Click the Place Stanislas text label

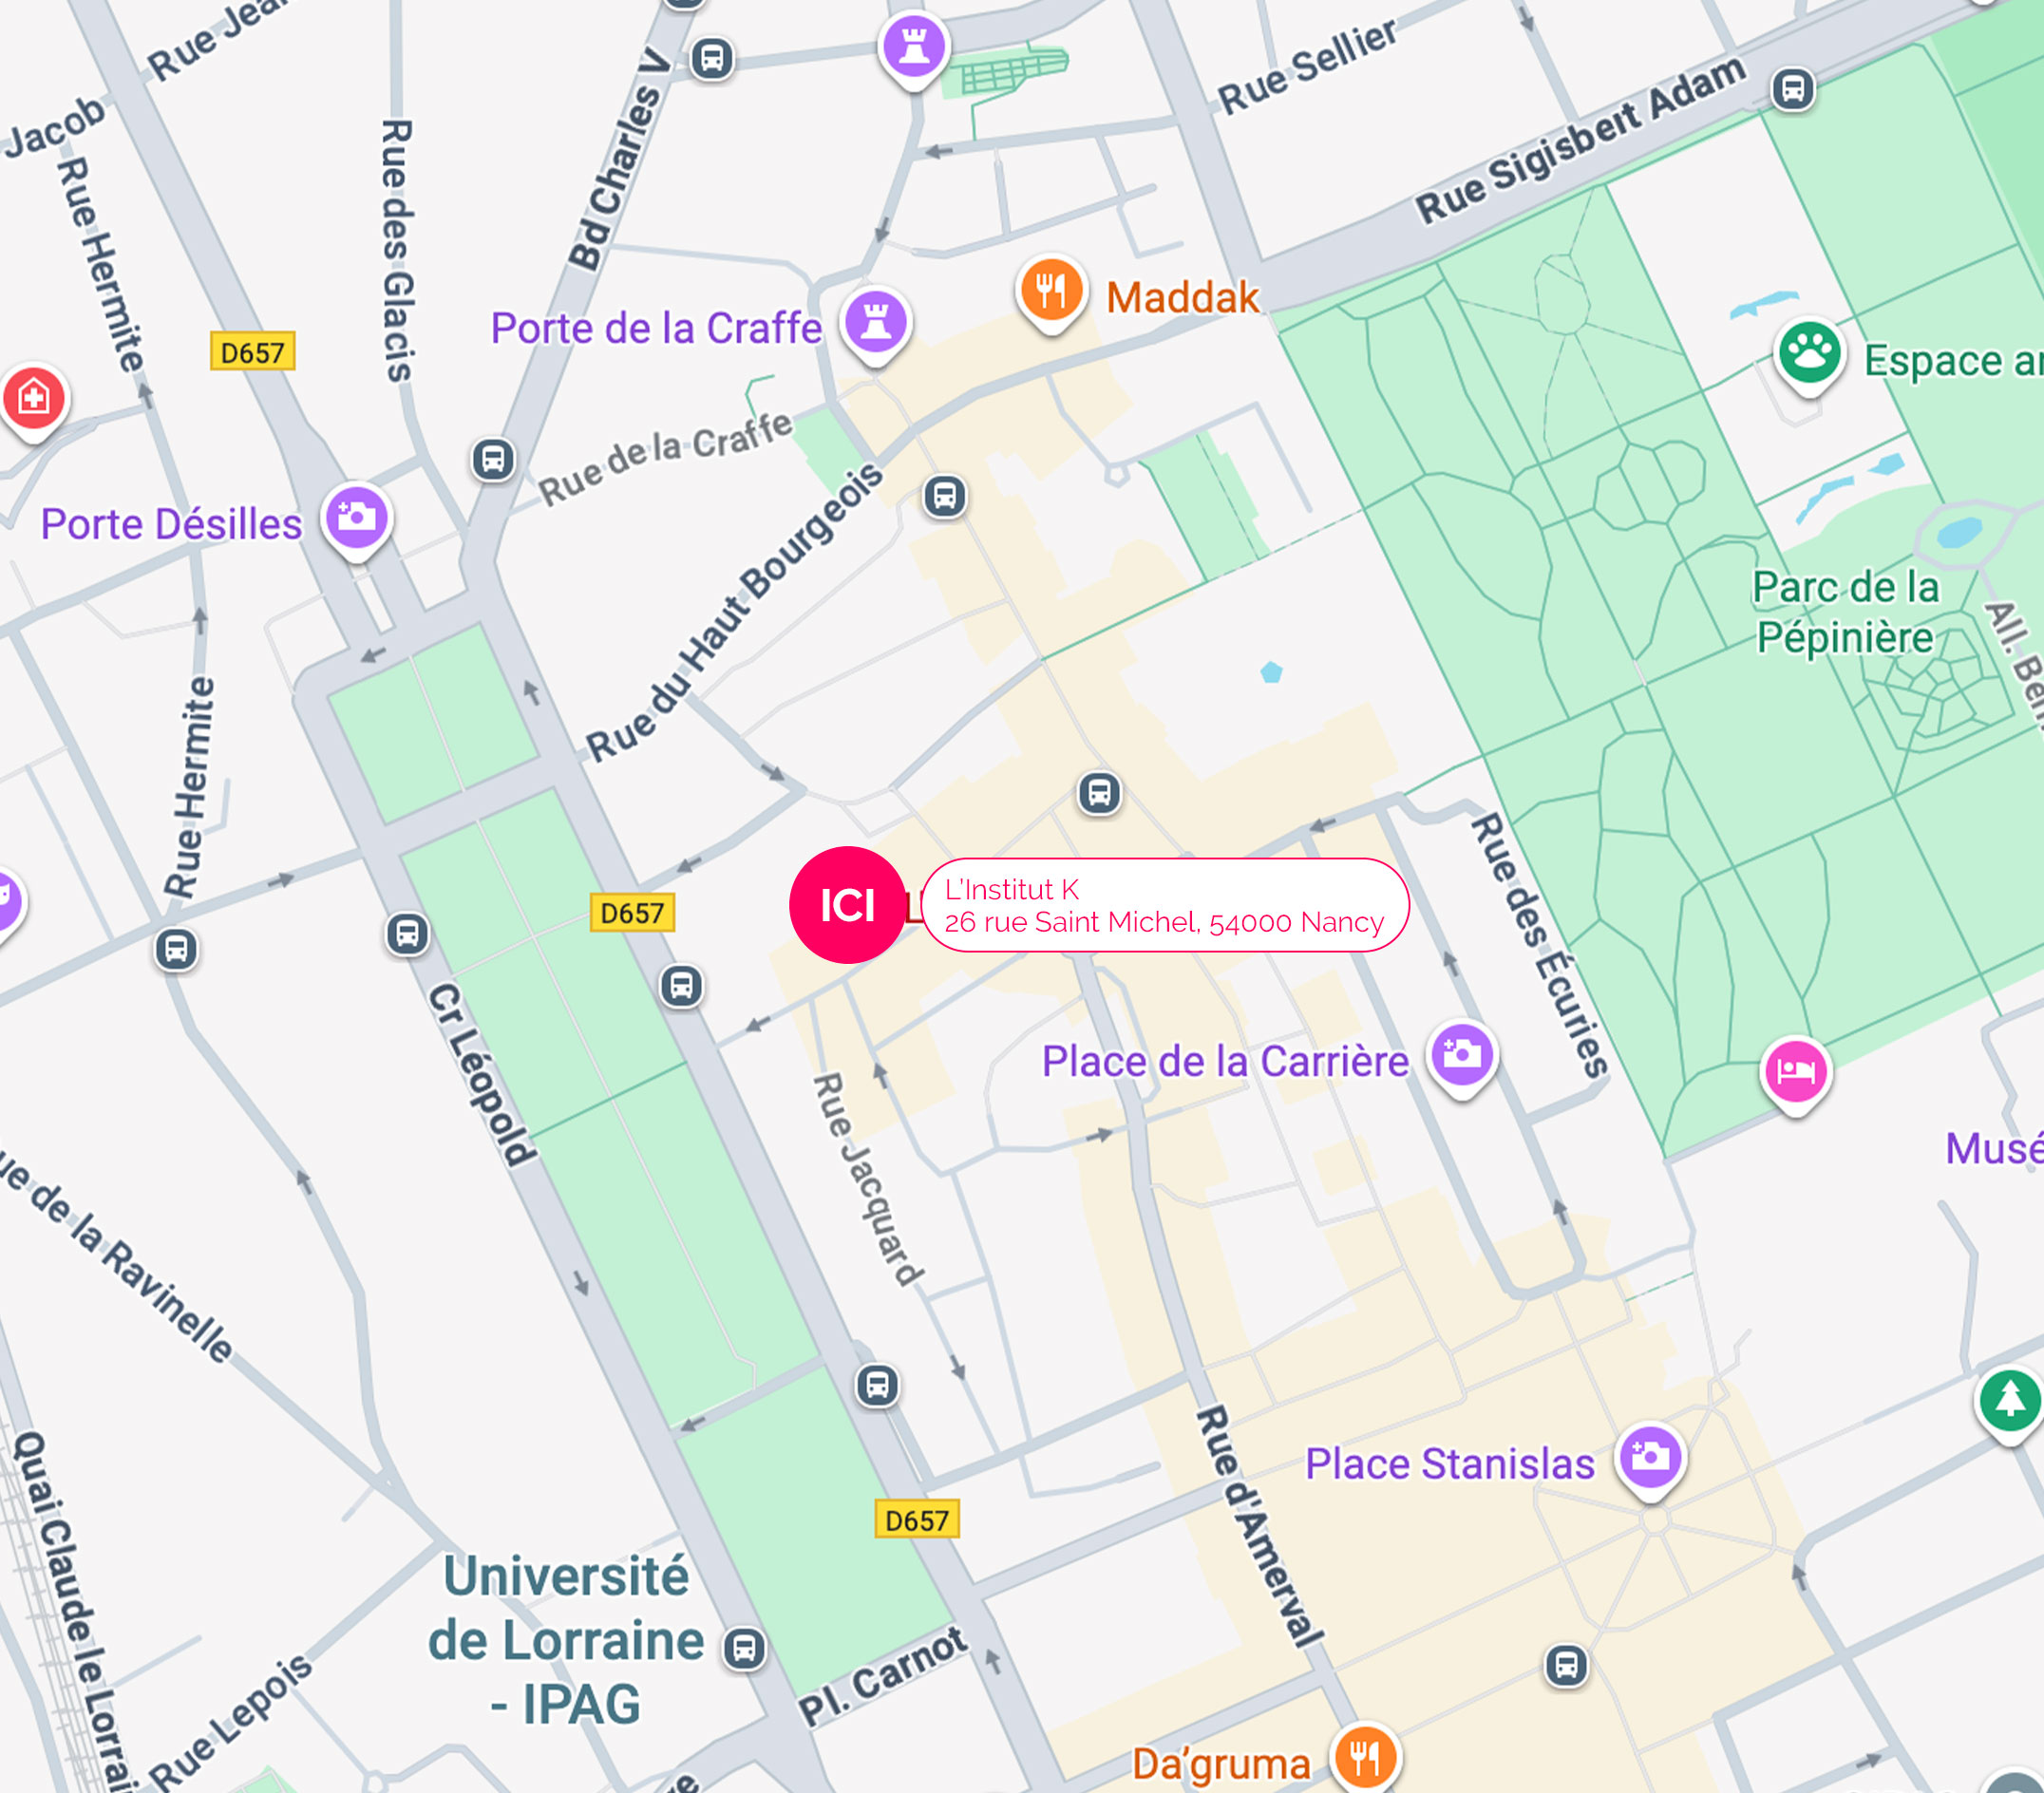point(1450,1463)
